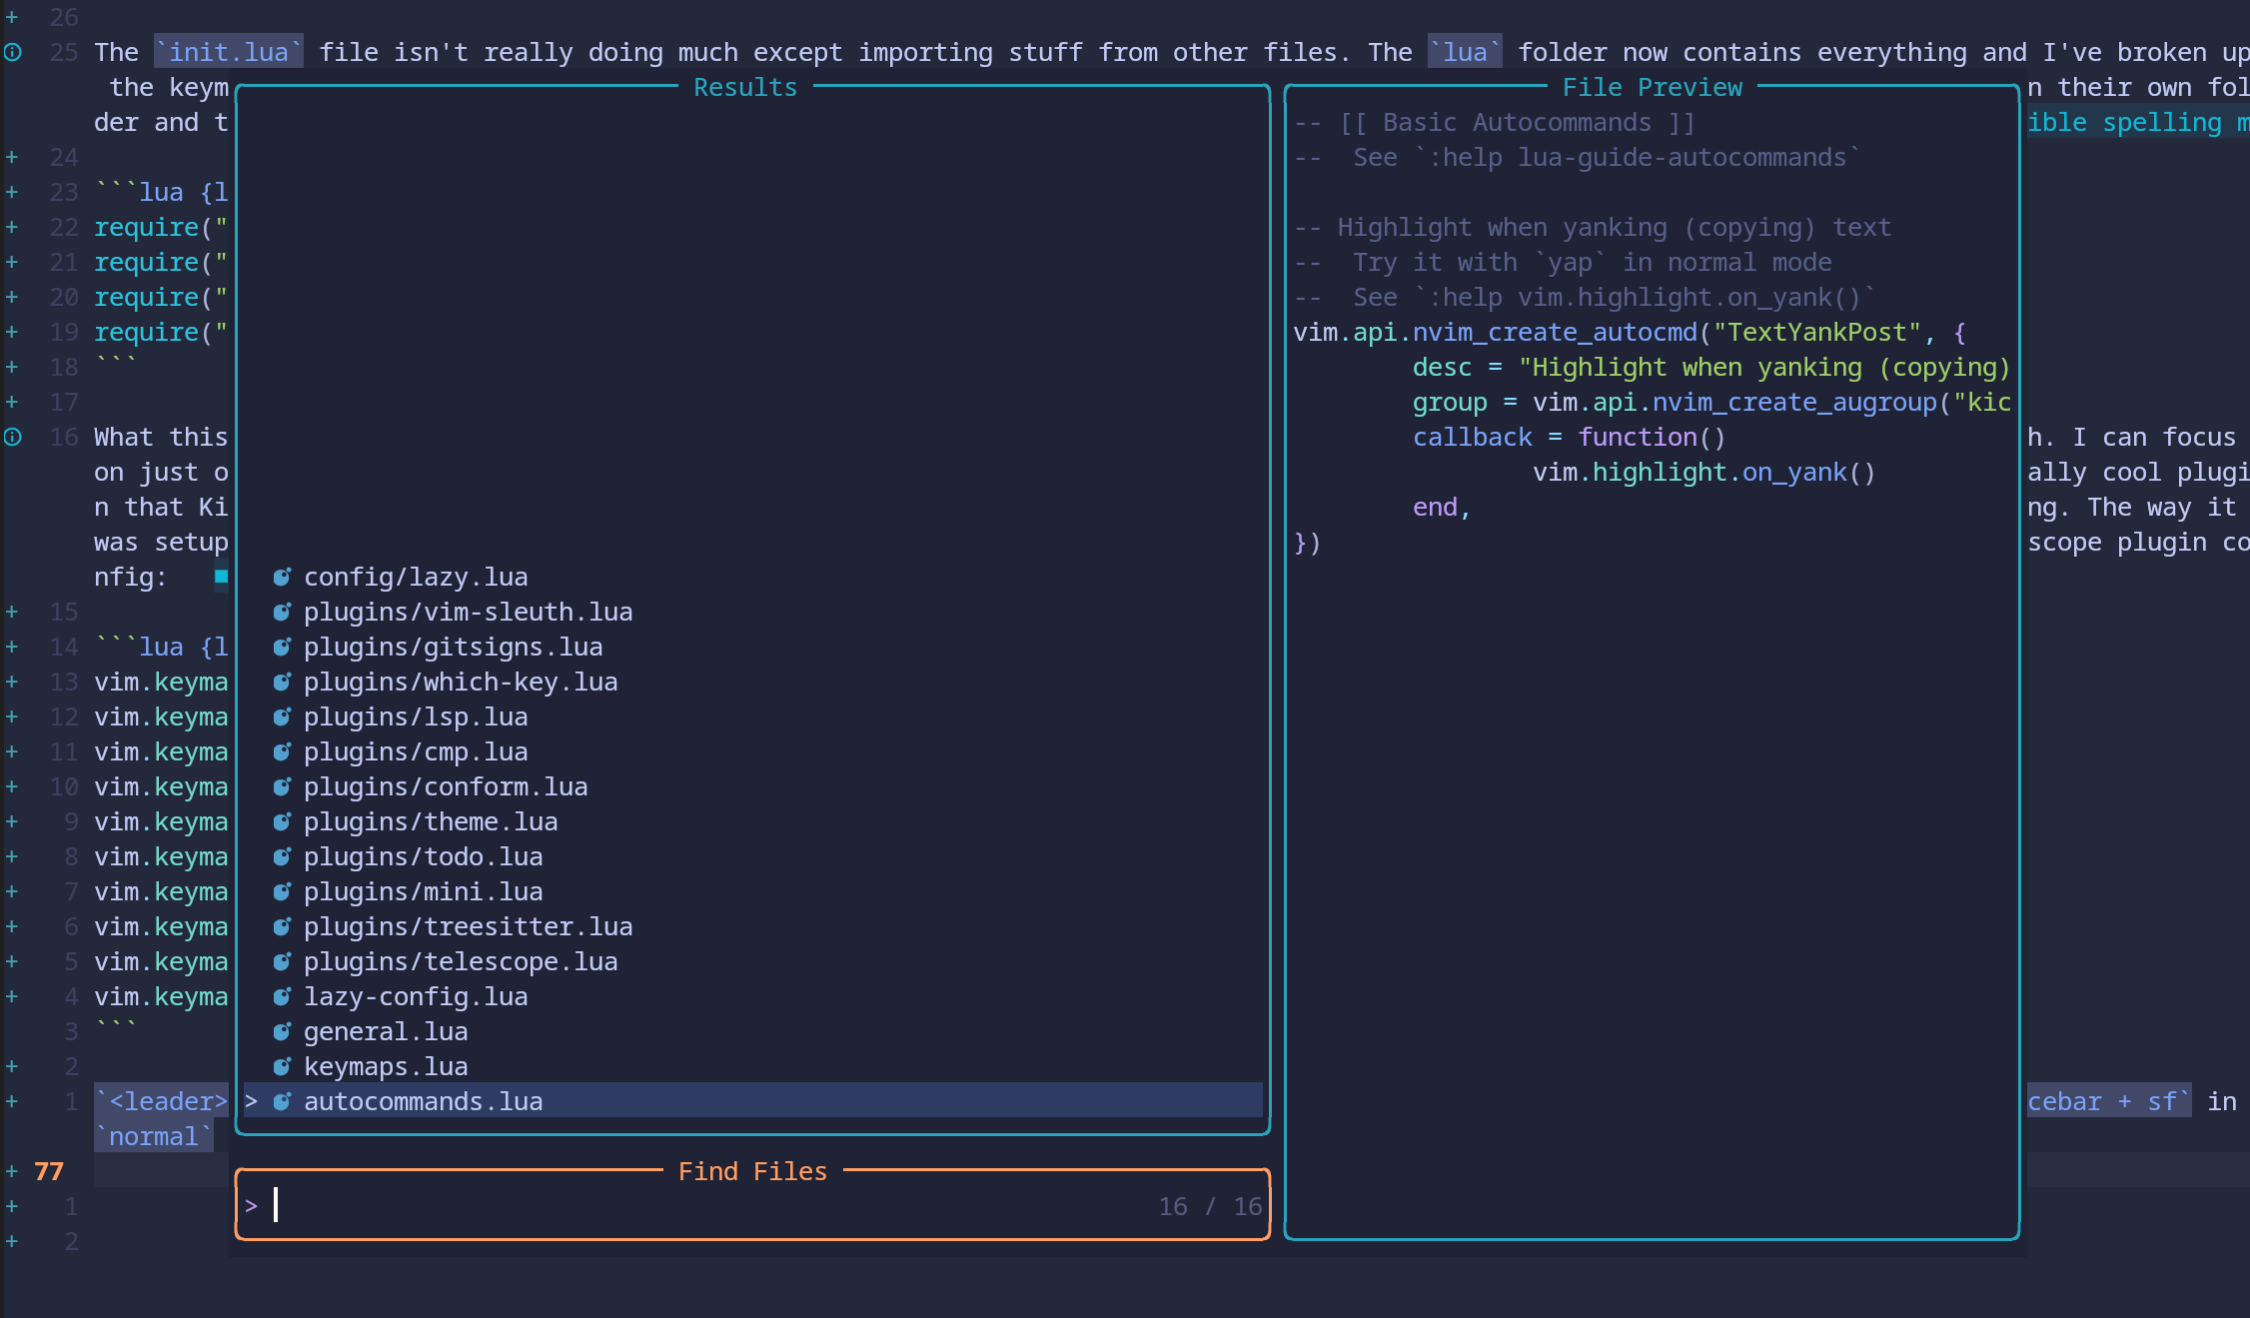Pick plugins/cmp.lua in the list
2250x1318 pixels.
tap(416, 752)
